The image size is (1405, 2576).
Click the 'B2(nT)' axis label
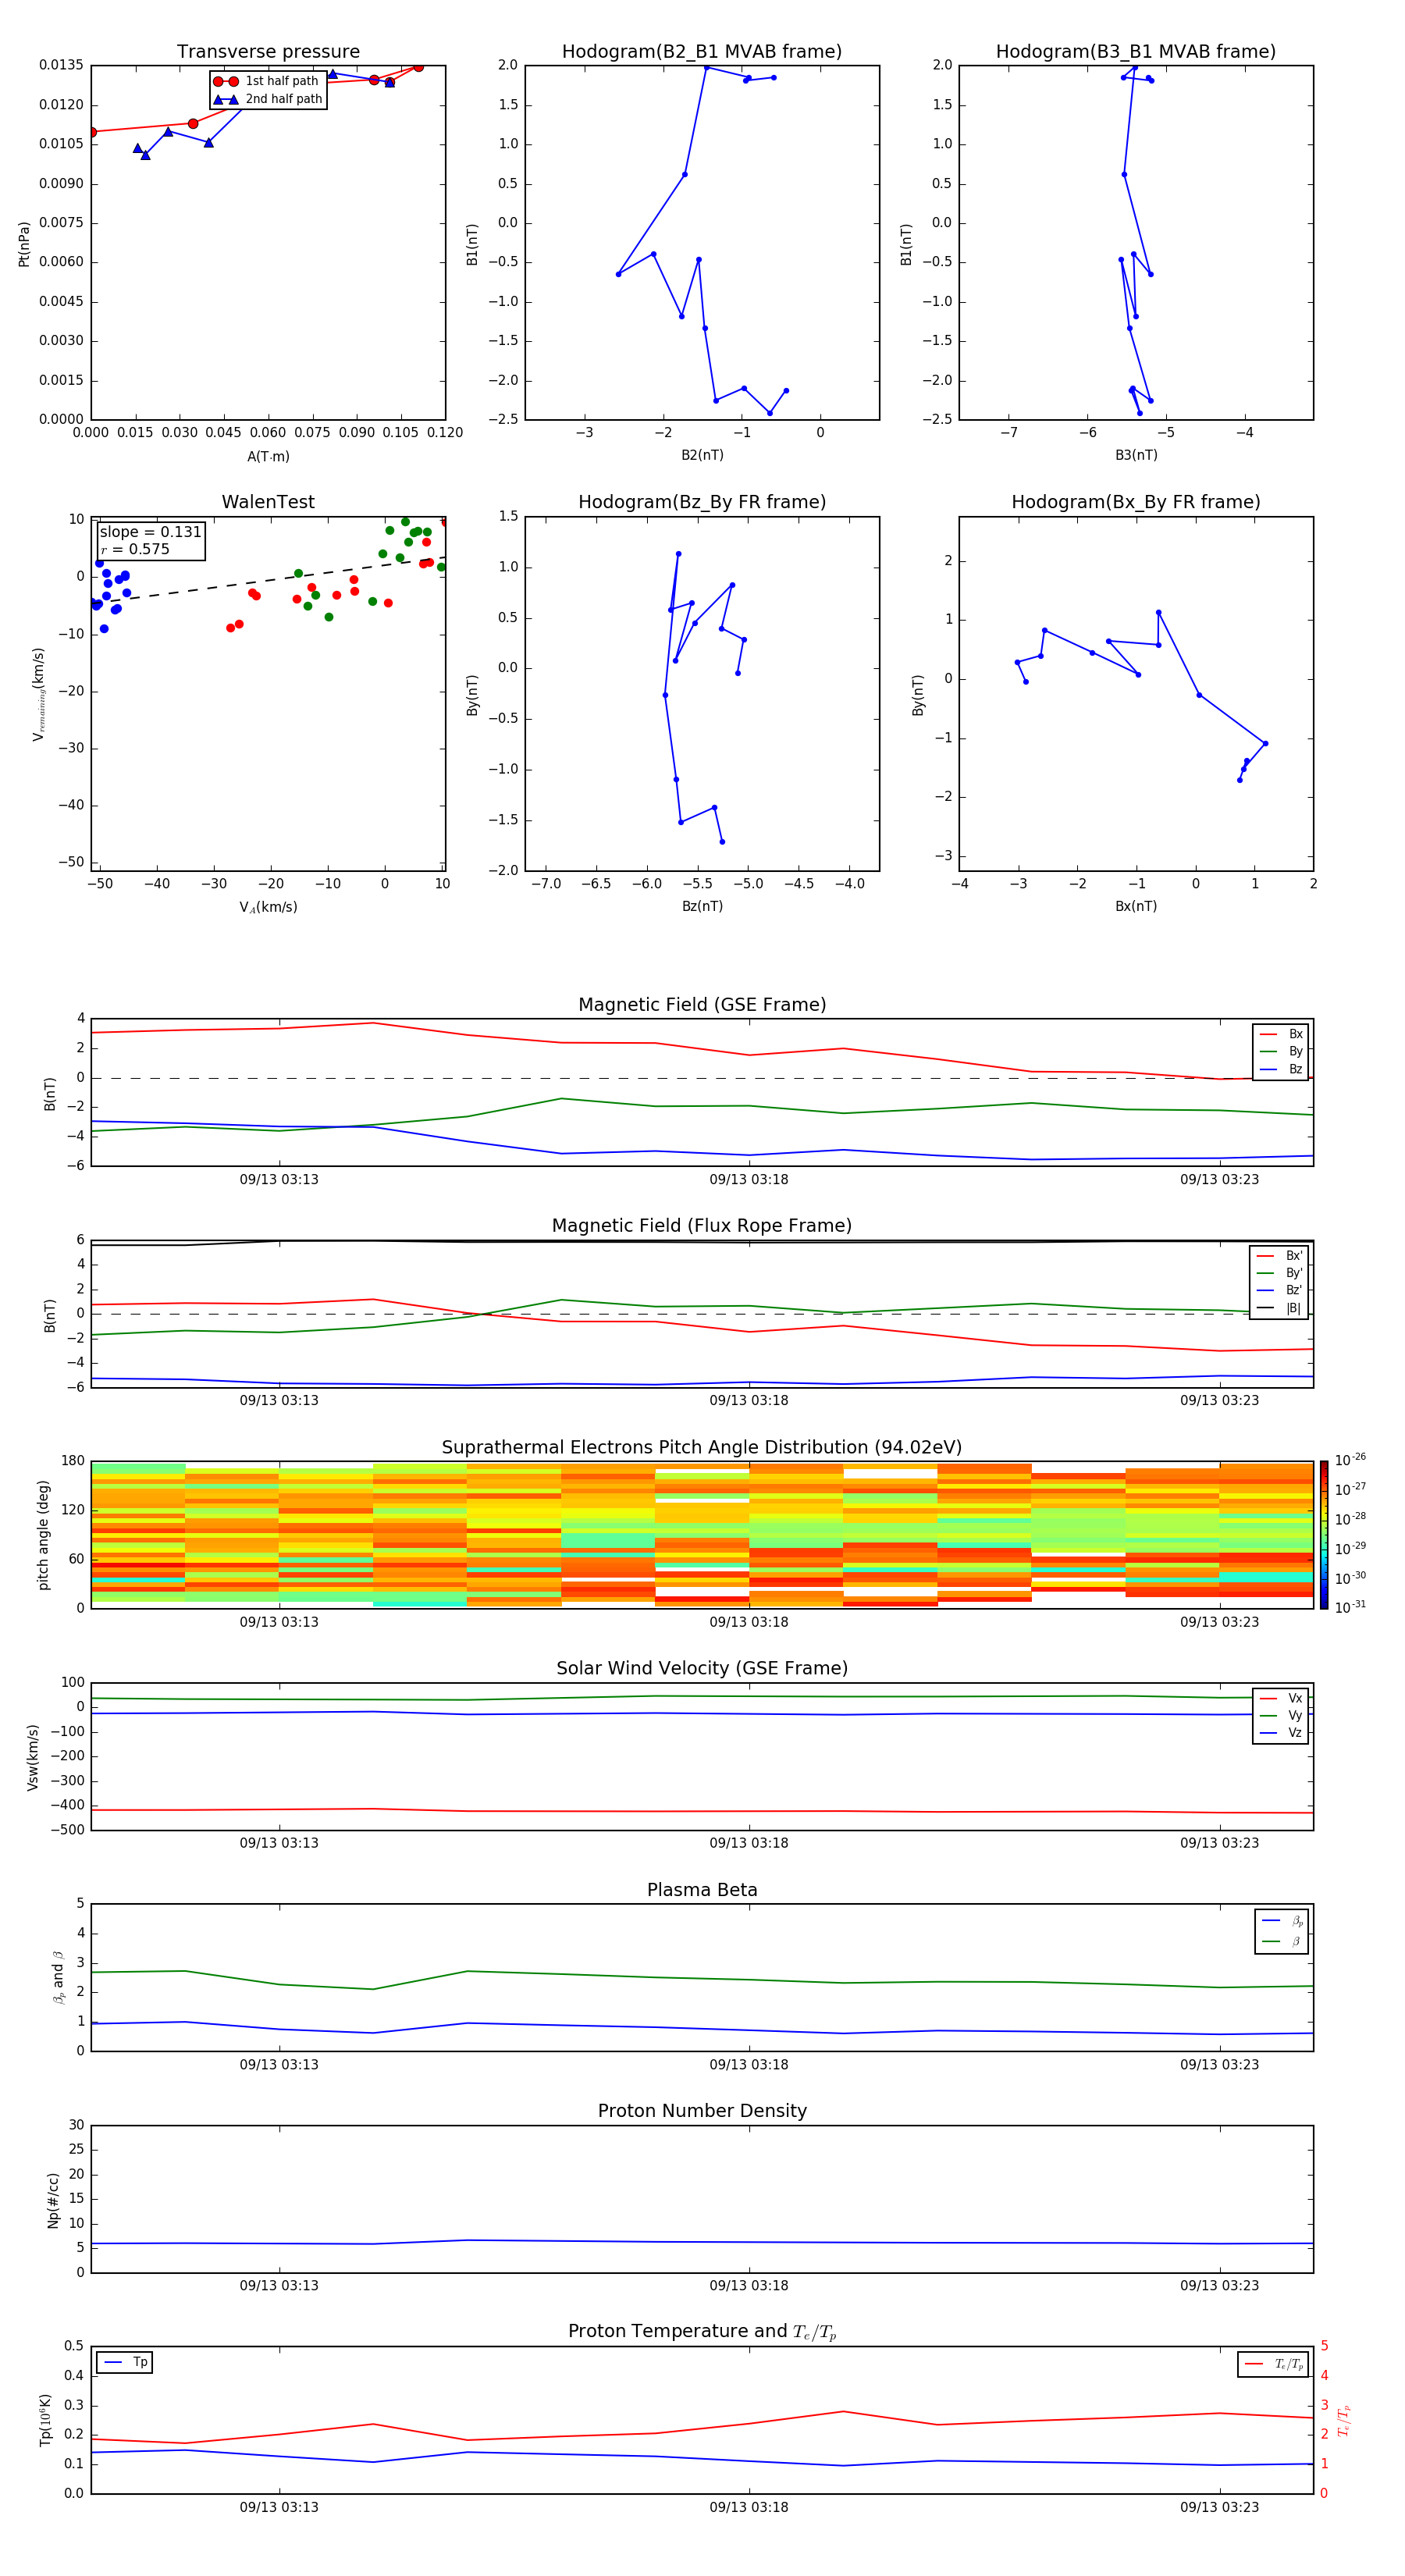click(702, 455)
